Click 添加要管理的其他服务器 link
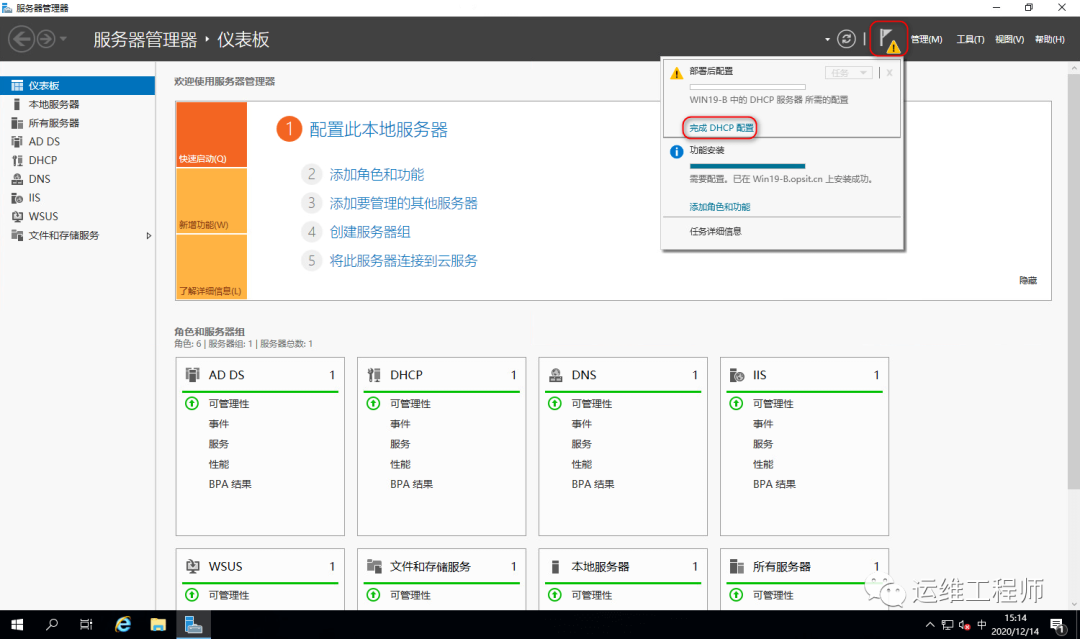Viewport: 1080px width, 639px height. tap(404, 203)
